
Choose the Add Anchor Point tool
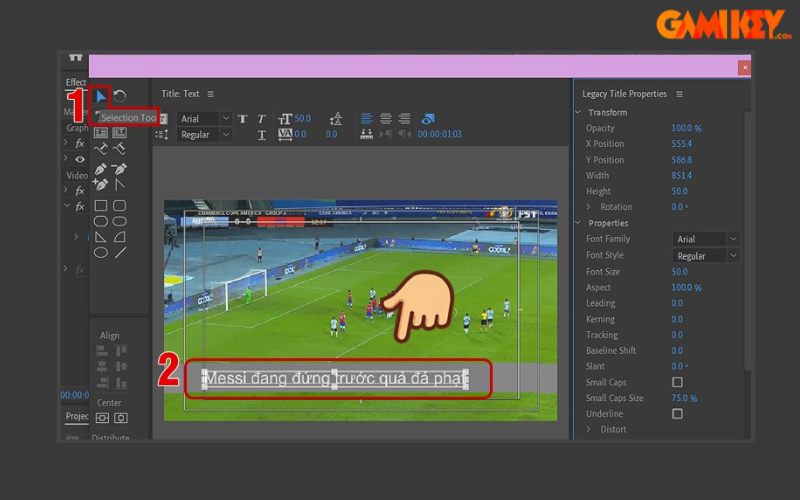pyautogui.click(x=101, y=184)
